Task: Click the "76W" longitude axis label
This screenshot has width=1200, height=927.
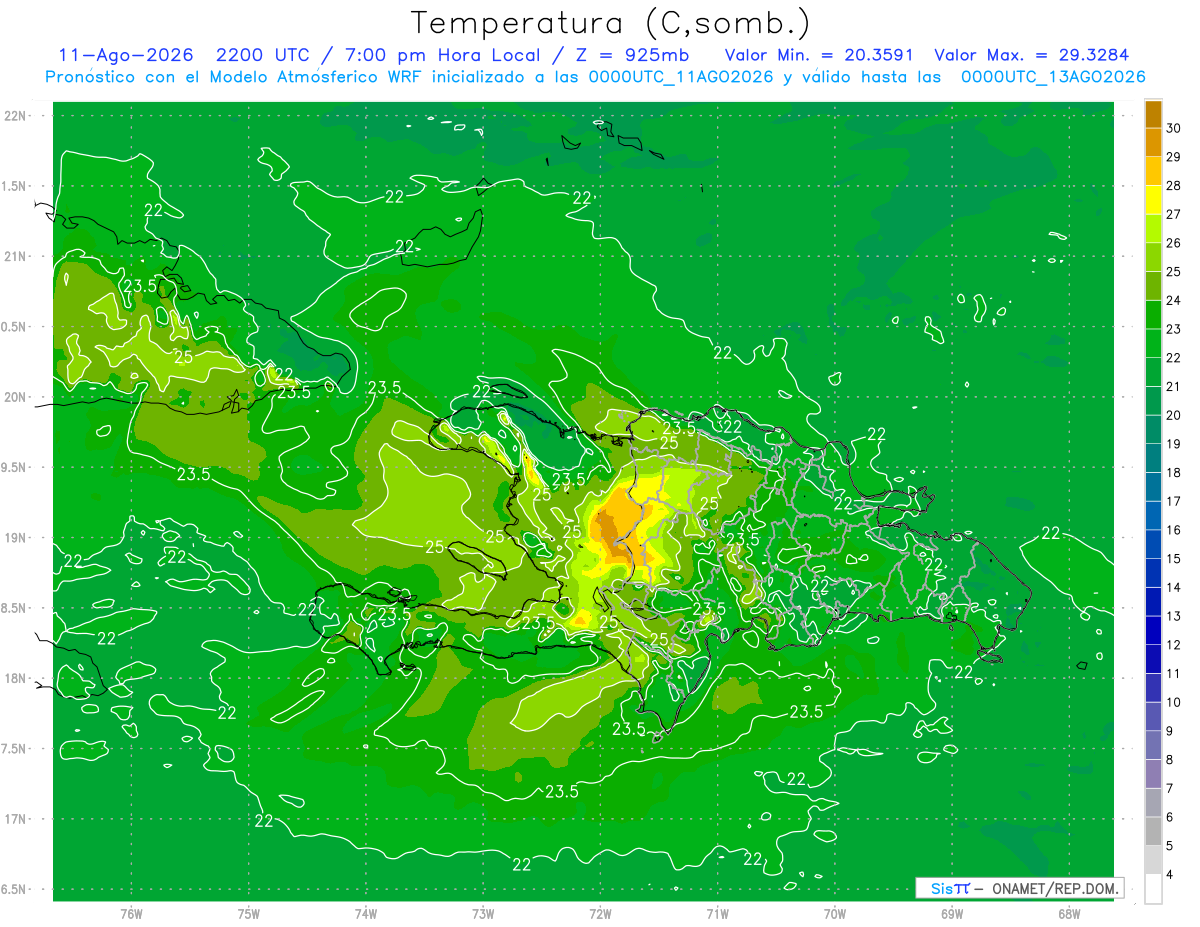Action: coord(131,914)
